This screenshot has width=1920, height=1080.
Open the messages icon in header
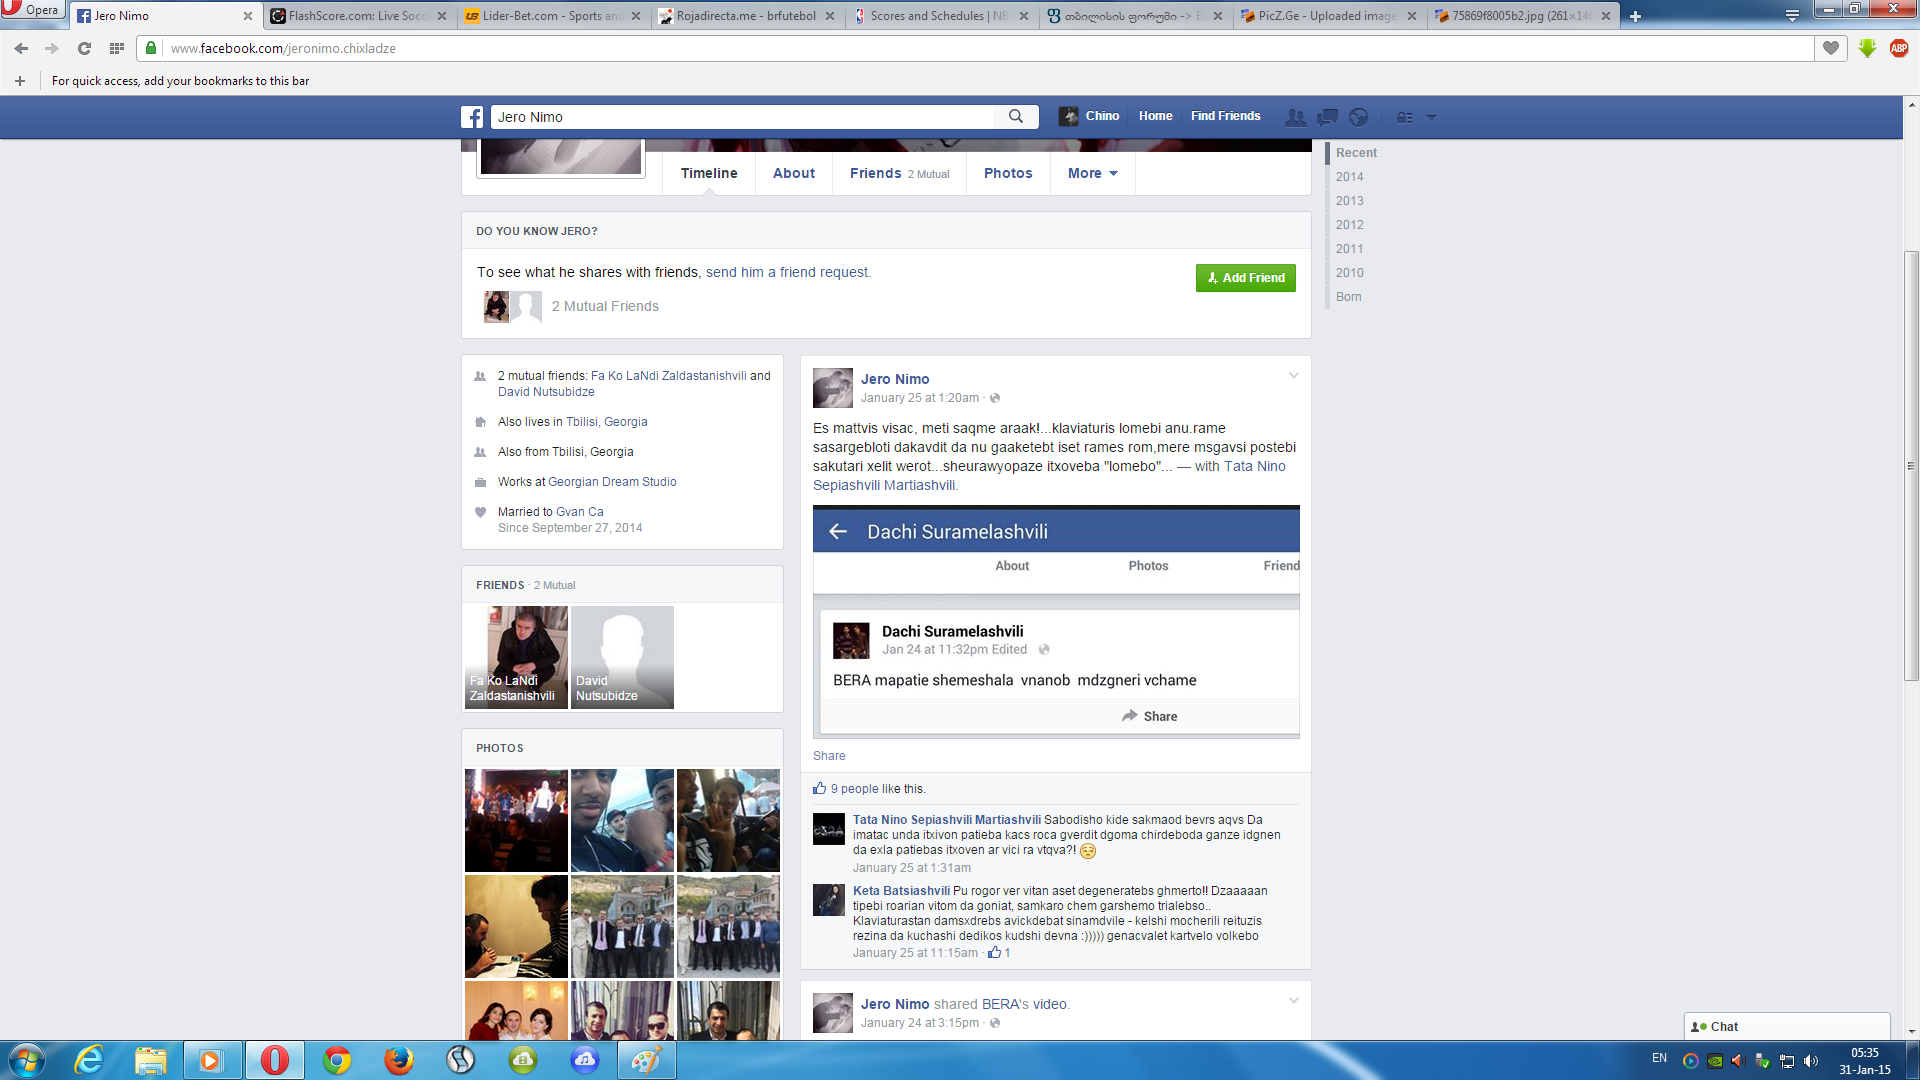(x=1327, y=117)
